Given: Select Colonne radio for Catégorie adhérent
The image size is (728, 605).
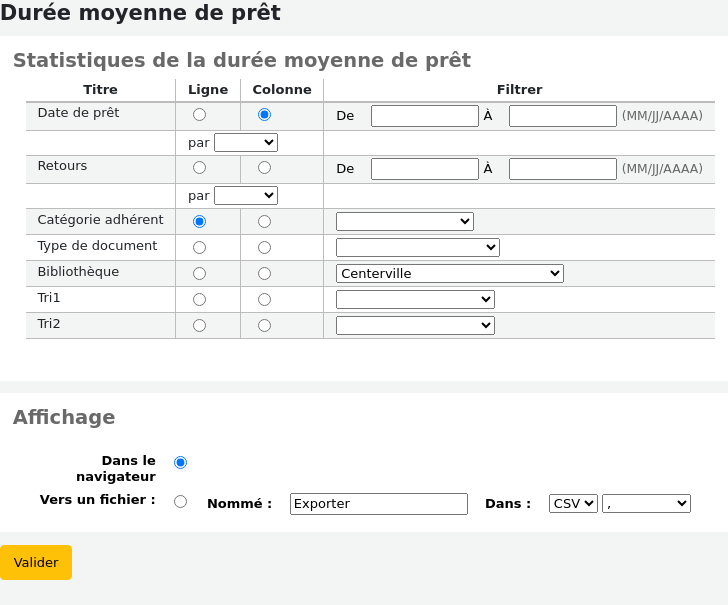Looking at the screenshot, I should pyautogui.click(x=265, y=221).
